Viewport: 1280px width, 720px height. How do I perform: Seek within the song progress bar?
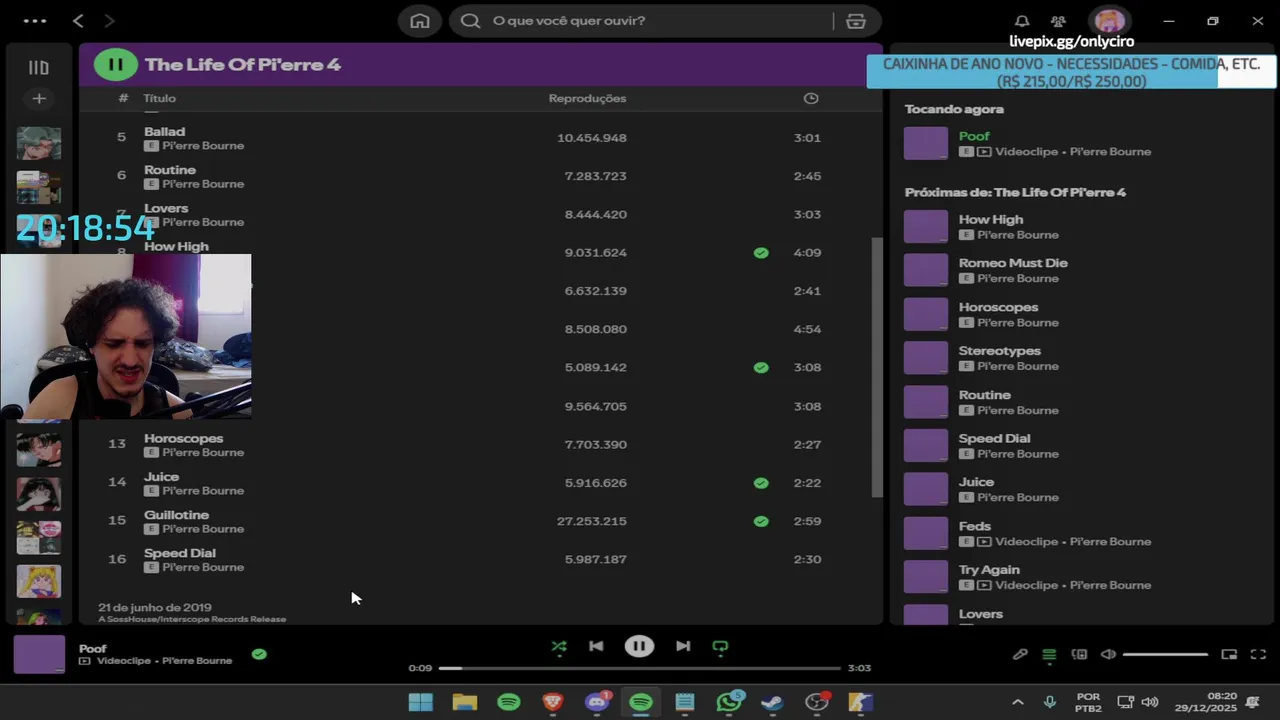tap(640, 668)
